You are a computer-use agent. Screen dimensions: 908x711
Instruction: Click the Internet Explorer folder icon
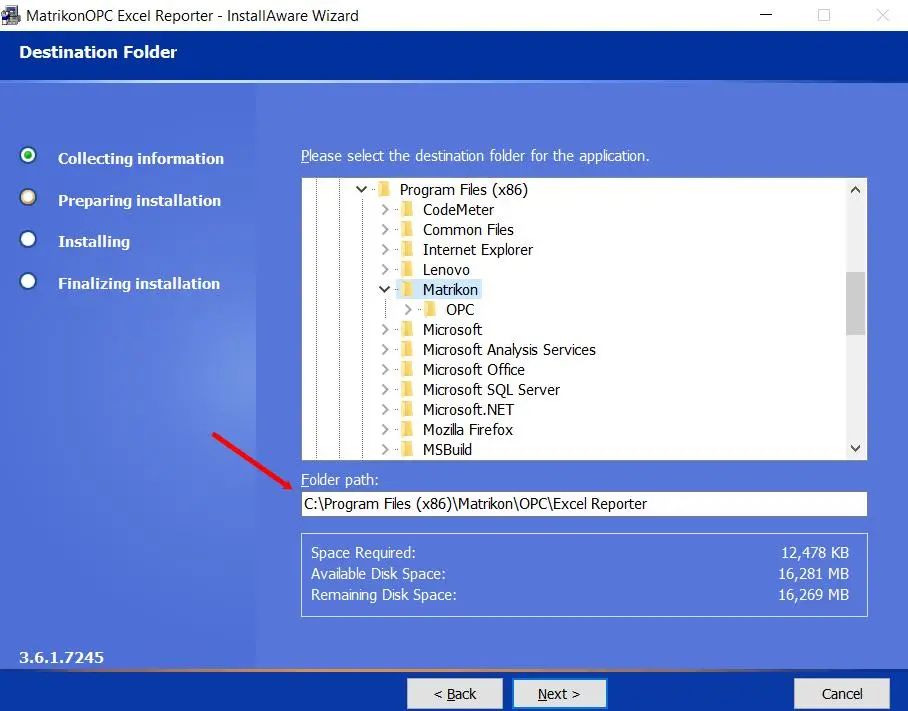(x=407, y=250)
